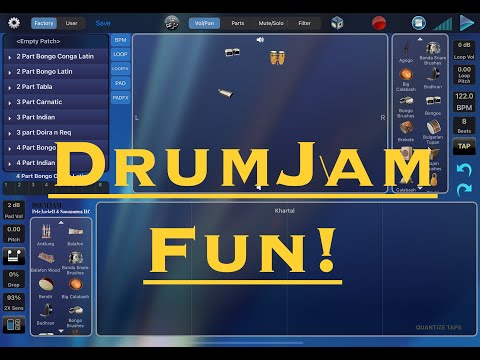Choose Agogo in the loop instrument list
Screen dimensions: 480x360
(x=406, y=53)
